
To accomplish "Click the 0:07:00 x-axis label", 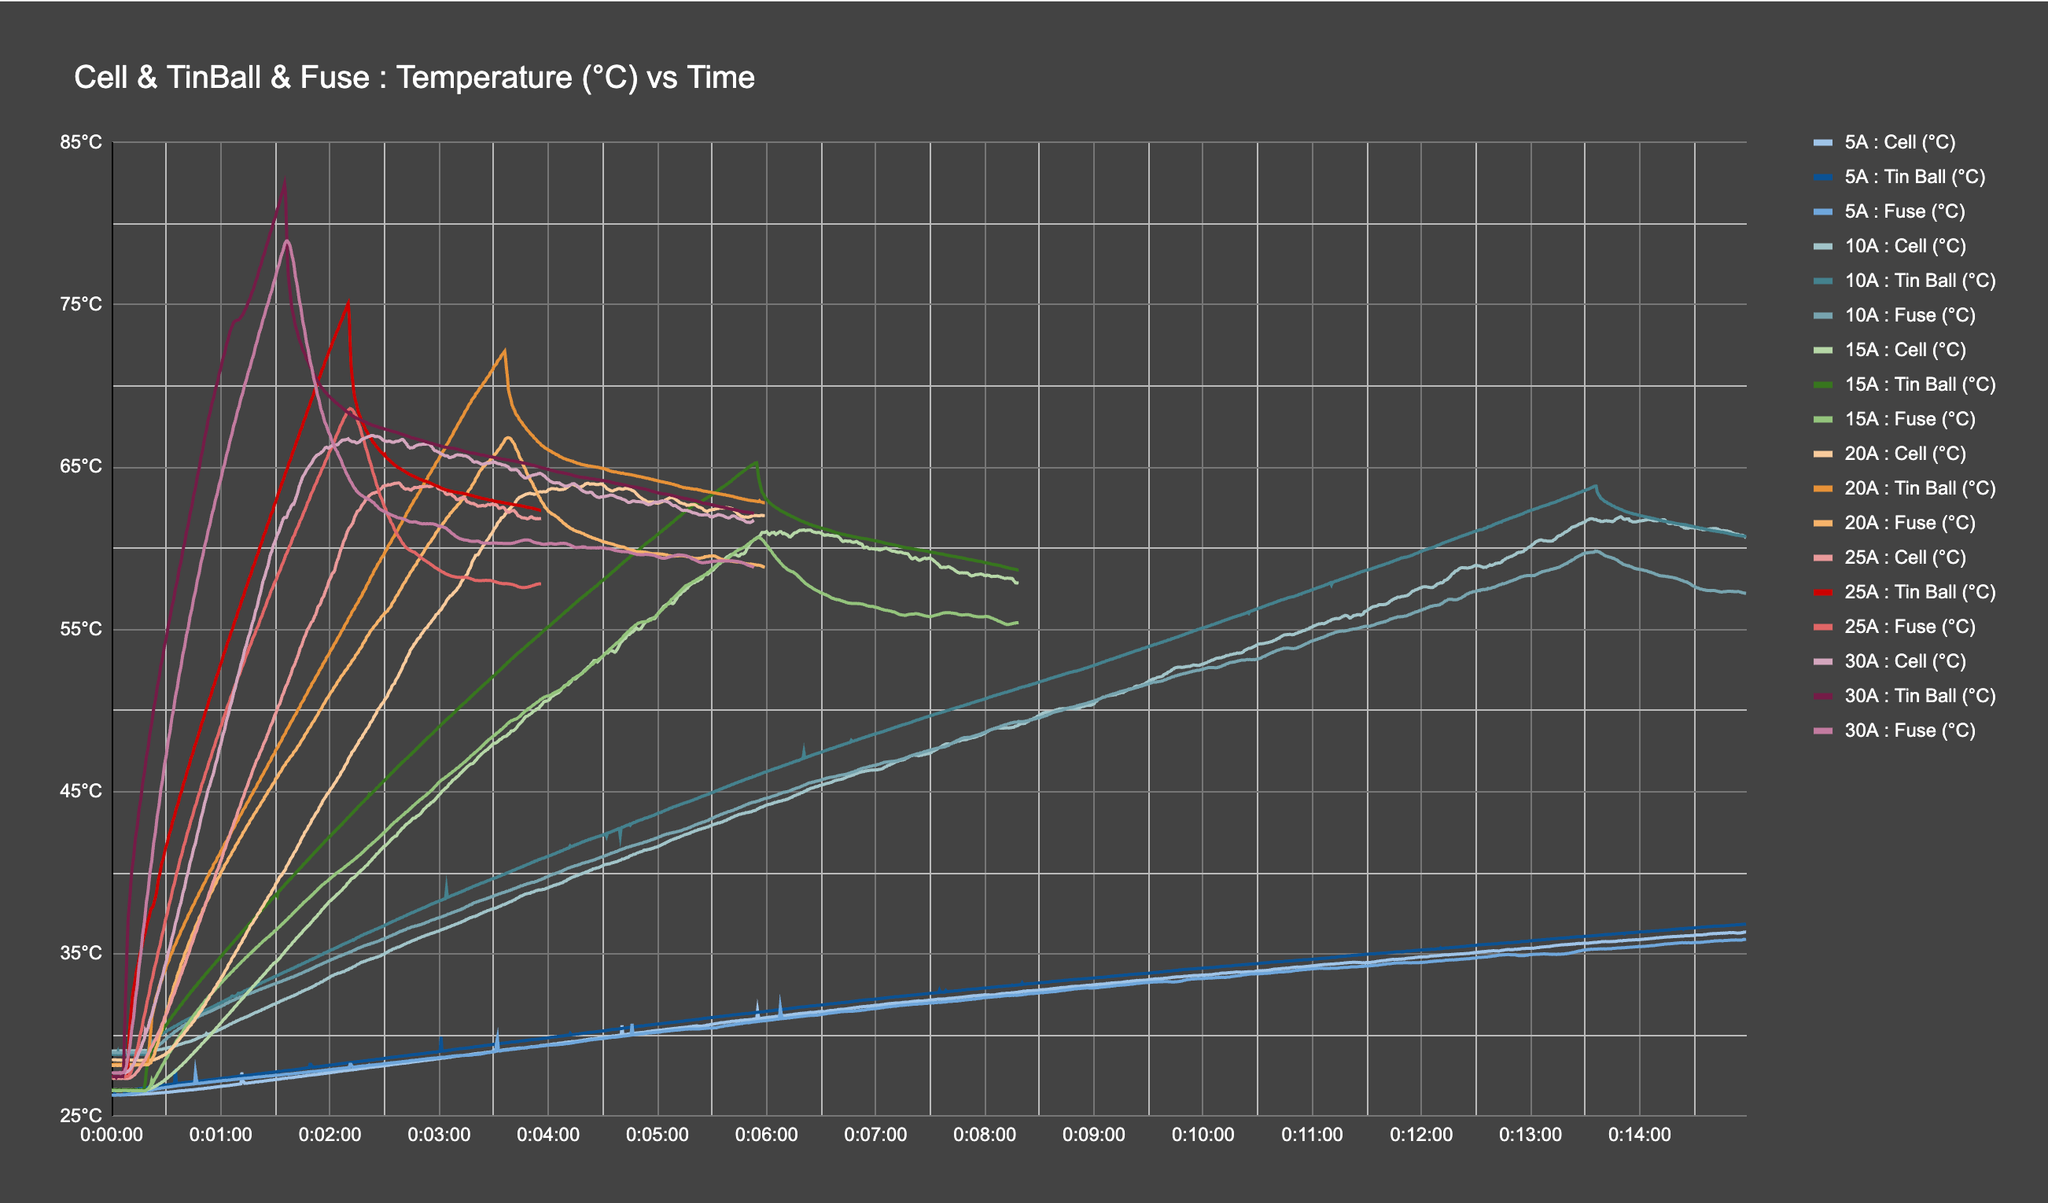I will [875, 1136].
